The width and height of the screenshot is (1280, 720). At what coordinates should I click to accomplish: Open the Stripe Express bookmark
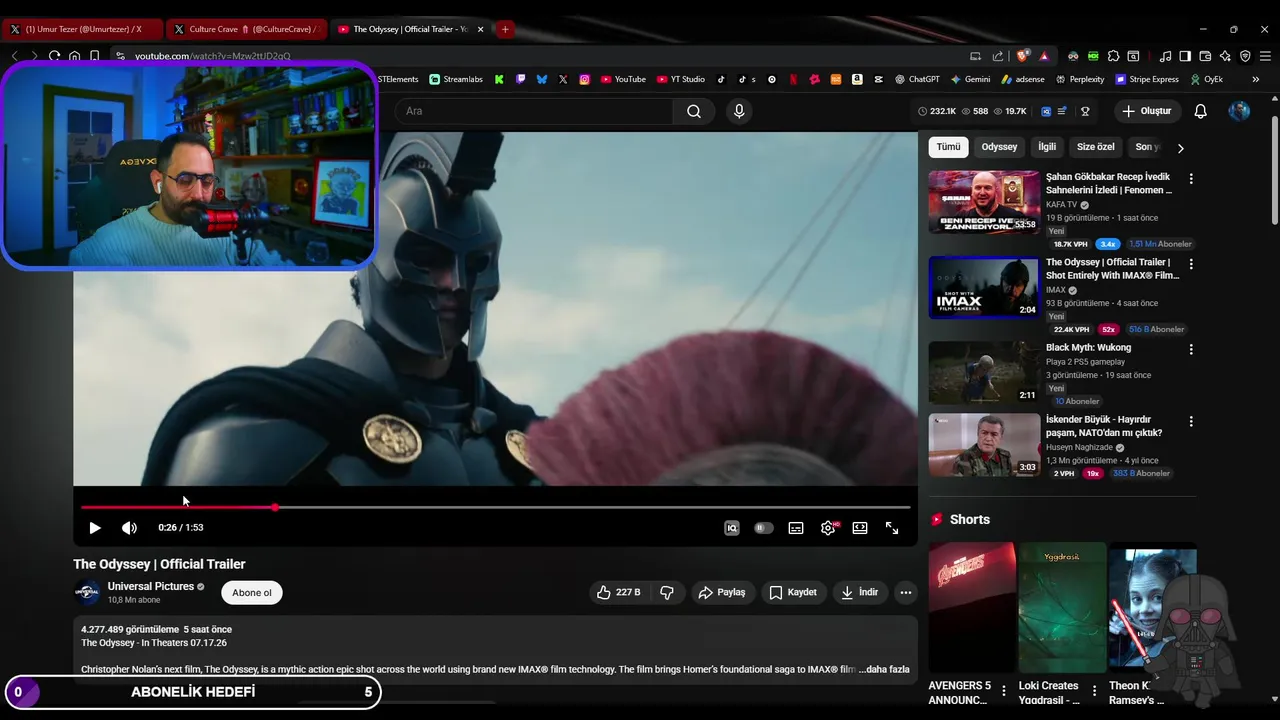point(1147,79)
